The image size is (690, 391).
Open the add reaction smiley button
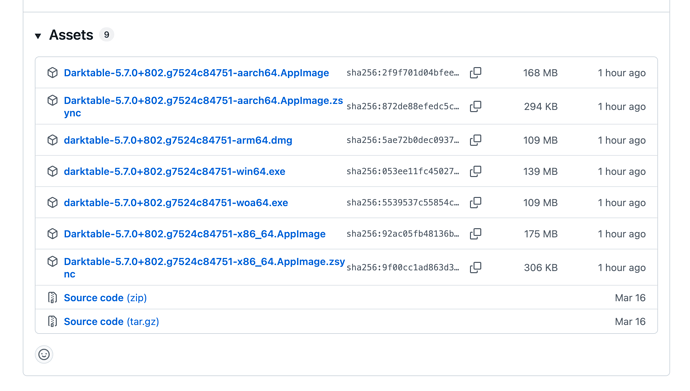(x=44, y=354)
